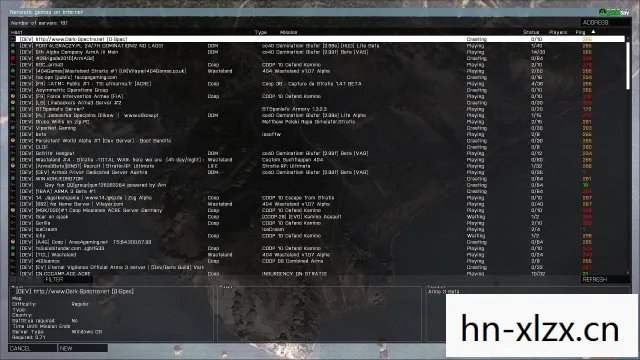Click Number of servers: 181 label
640x360 pixels.
coord(39,23)
